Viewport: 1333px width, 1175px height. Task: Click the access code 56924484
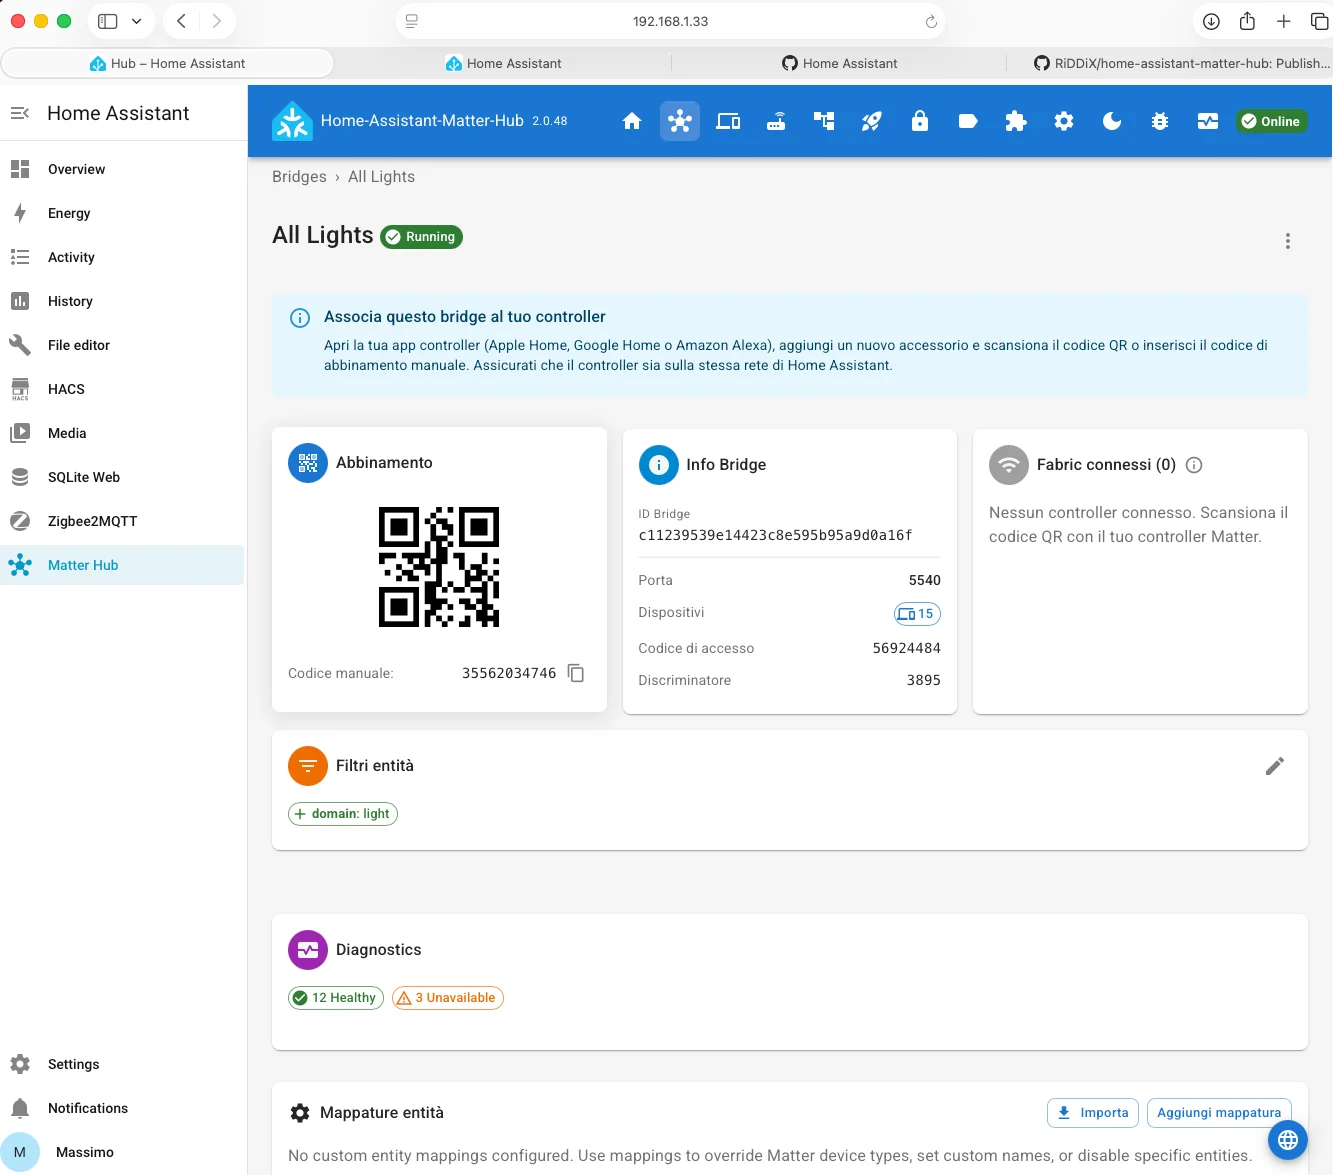click(x=906, y=648)
